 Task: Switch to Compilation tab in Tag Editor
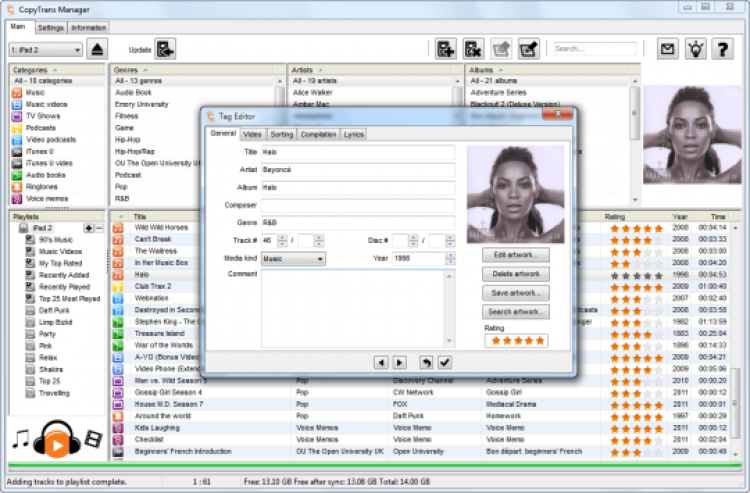click(318, 134)
